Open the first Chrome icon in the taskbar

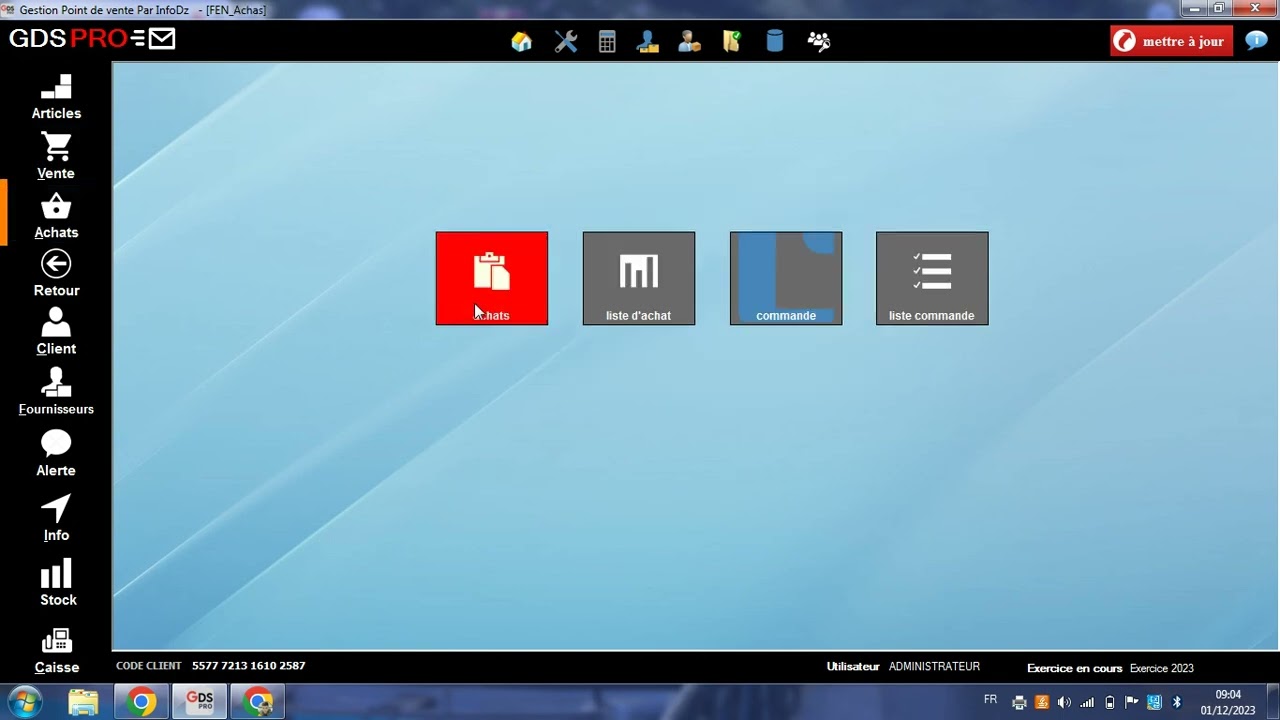coord(141,702)
